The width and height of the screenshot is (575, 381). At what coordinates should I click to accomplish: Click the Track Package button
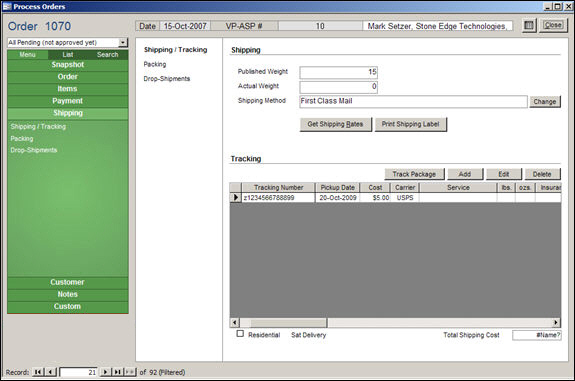click(x=414, y=174)
